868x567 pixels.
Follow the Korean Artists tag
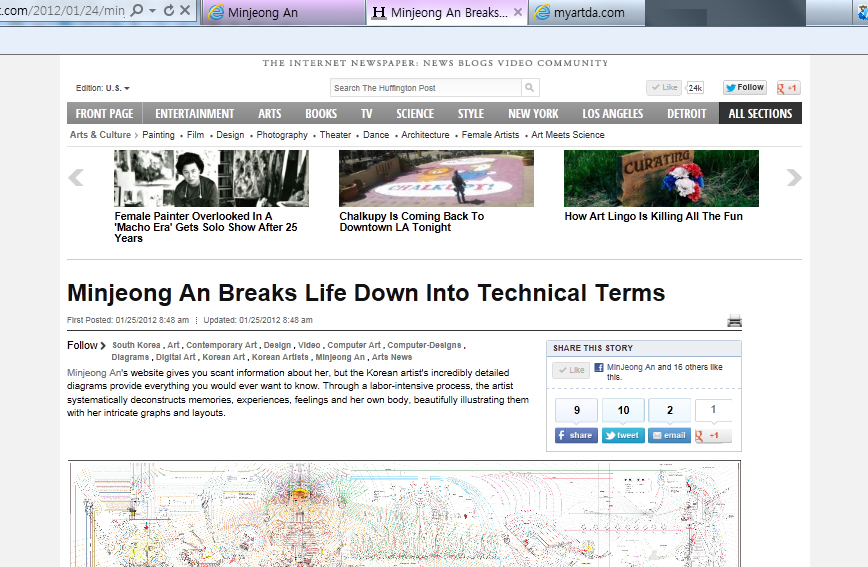click(x=280, y=357)
